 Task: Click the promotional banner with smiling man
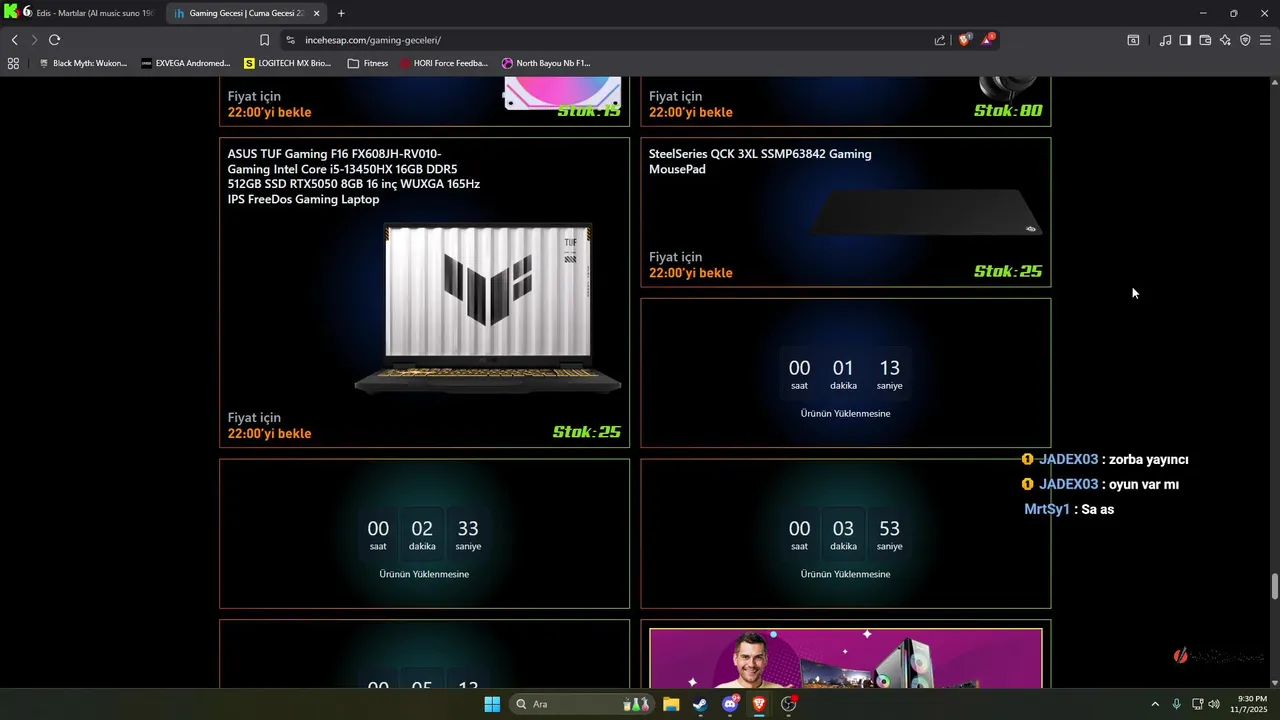(x=845, y=657)
